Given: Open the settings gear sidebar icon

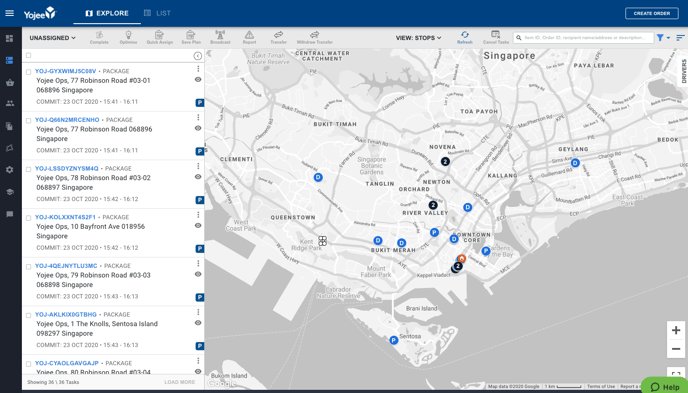Looking at the screenshot, I should click(10, 170).
